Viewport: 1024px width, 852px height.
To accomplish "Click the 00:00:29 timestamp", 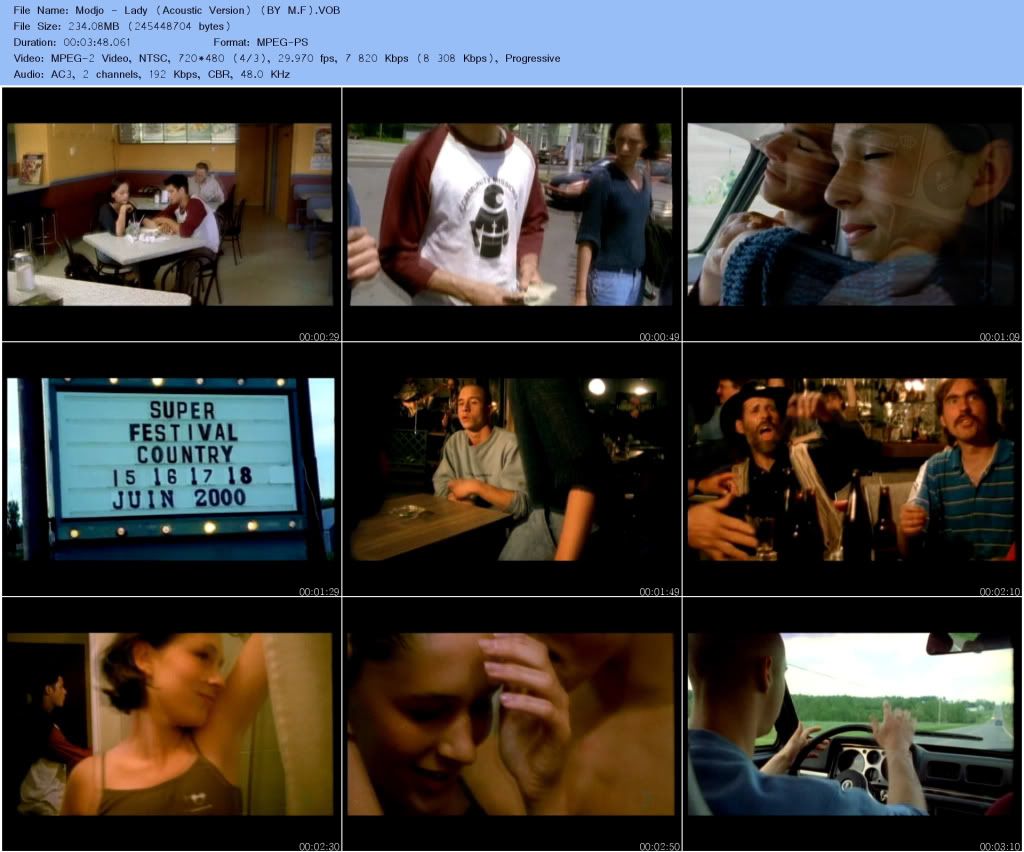I will pyautogui.click(x=319, y=337).
